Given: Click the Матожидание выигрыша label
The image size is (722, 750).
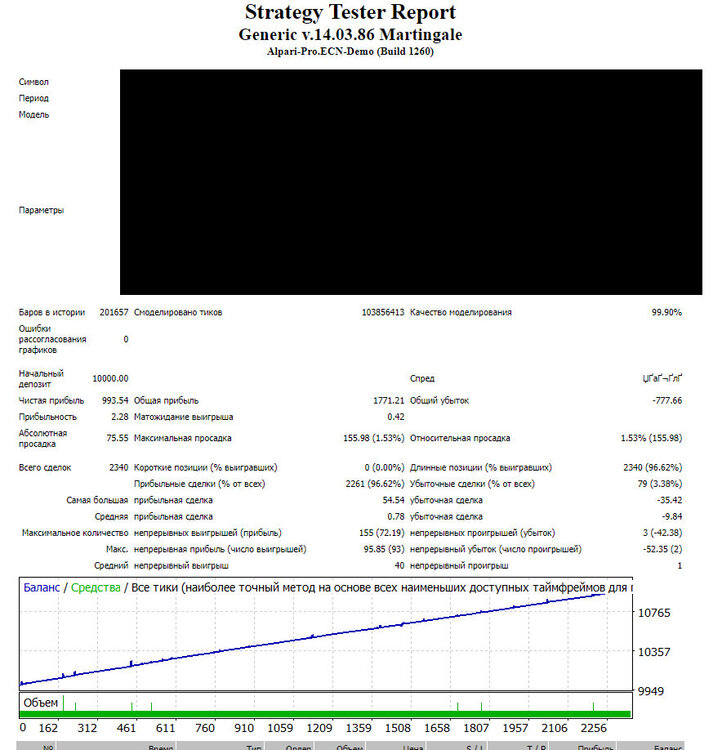Looking at the screenshot, I should (x=183, y=417).
